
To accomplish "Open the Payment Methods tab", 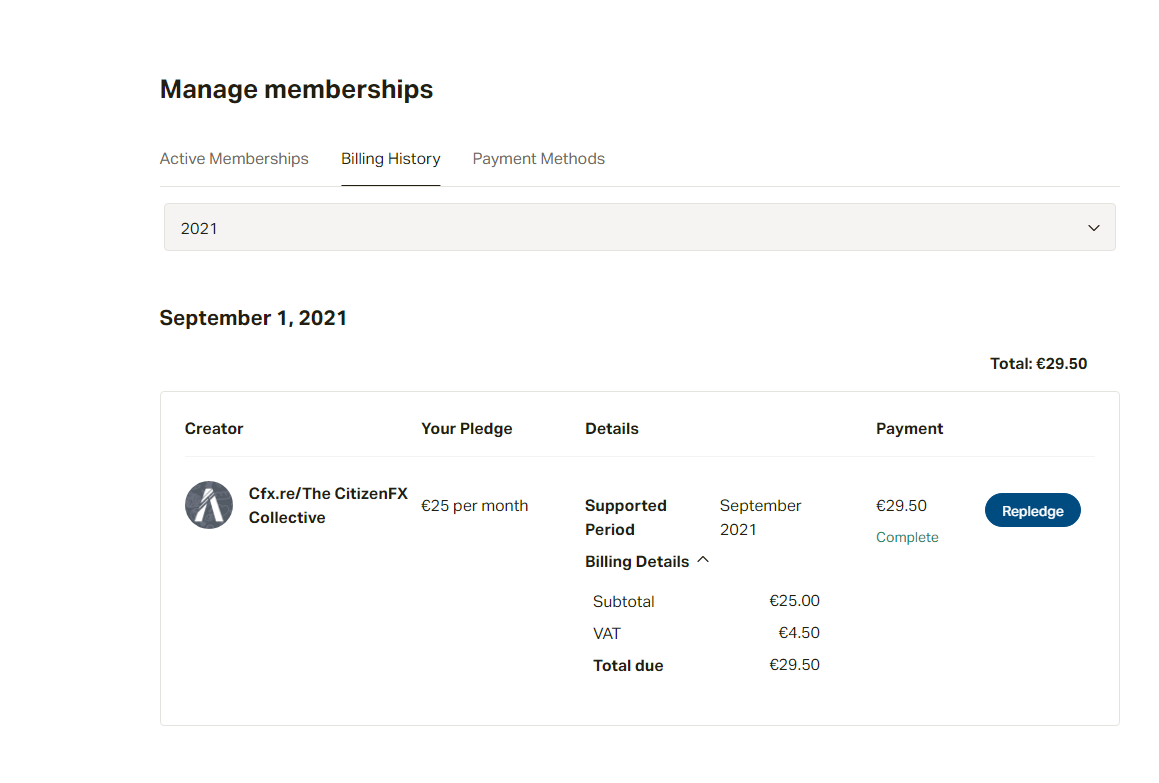I will pyautogui.click(x=538, y=158).
